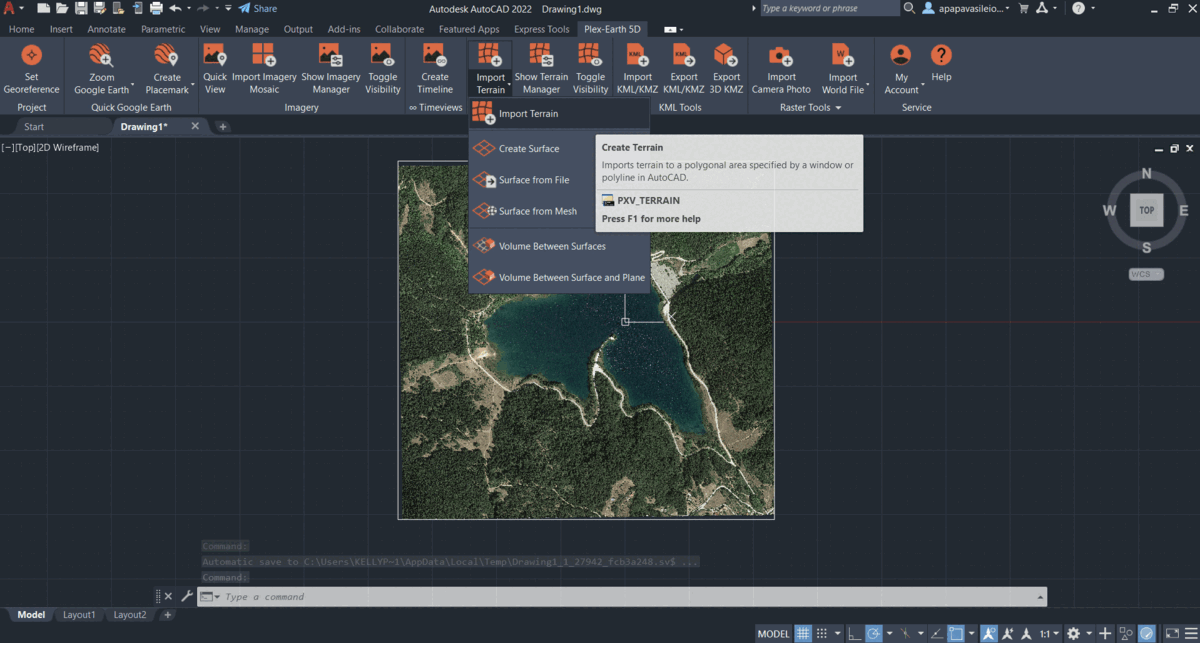The height and width of the screenshot is (645, 1200).
Task: Click the Customize wrench beside the command line
Action: 186,596
